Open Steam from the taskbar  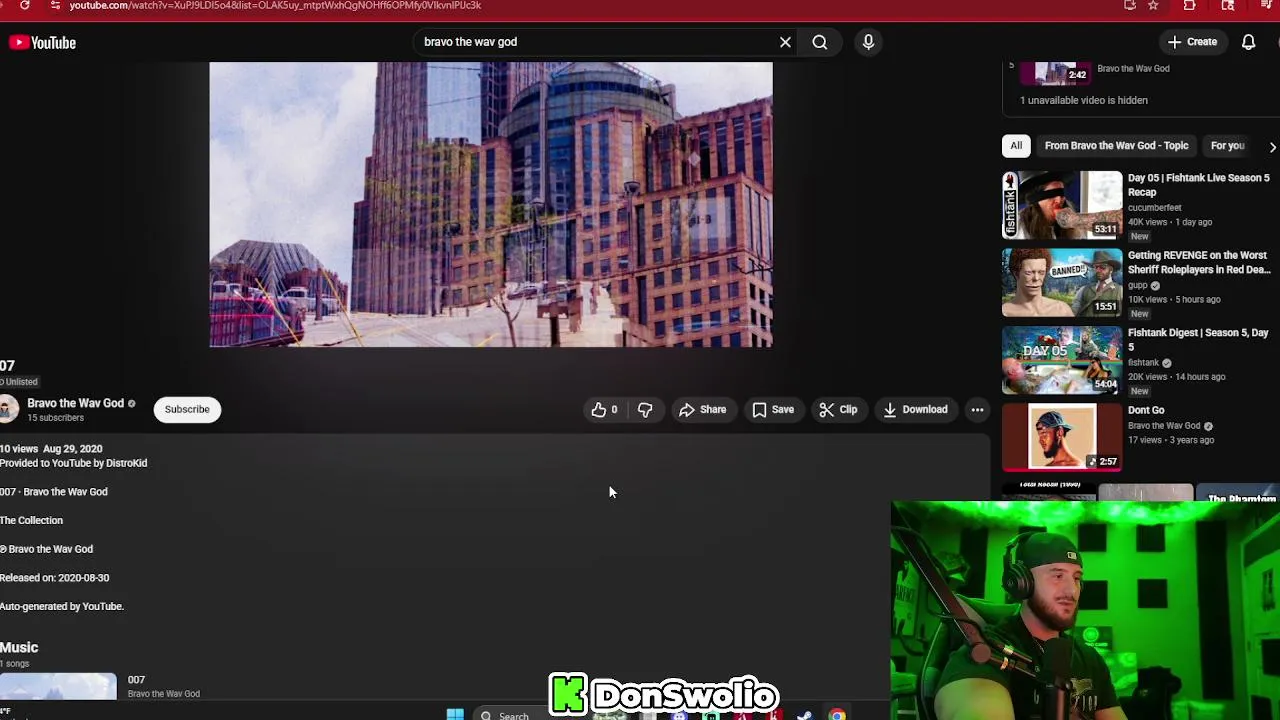click(804, 714)
